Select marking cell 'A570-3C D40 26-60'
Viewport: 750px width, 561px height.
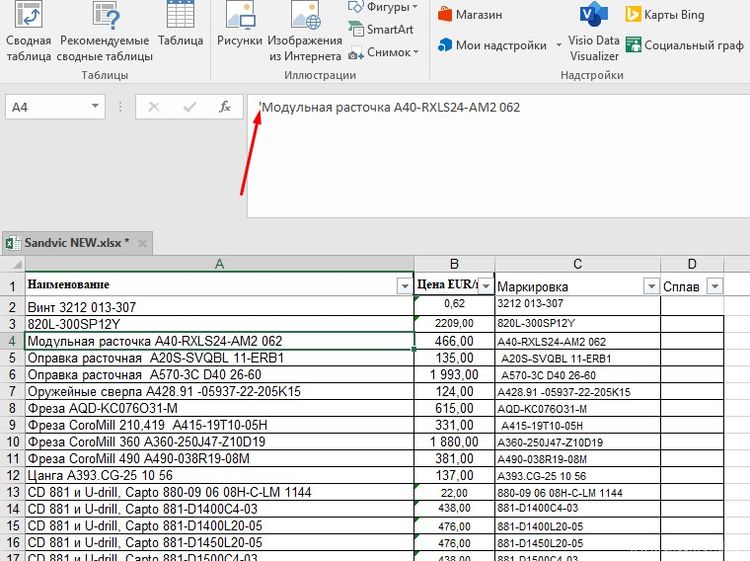[x=577, y=374]
